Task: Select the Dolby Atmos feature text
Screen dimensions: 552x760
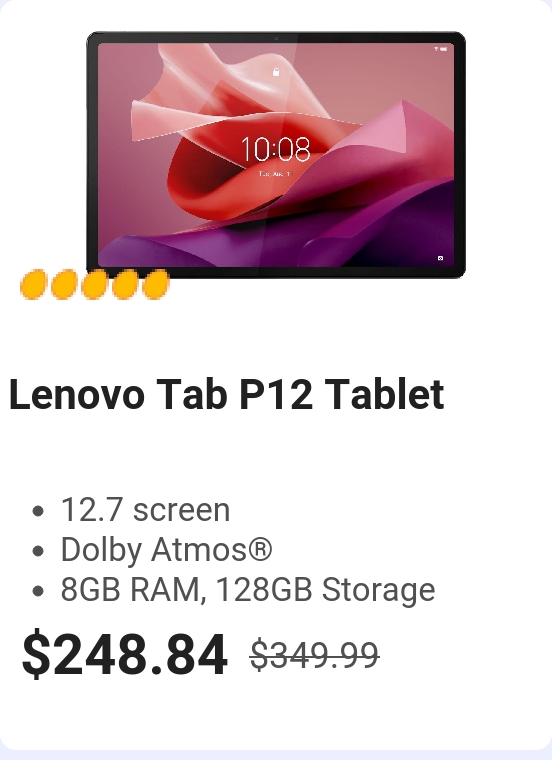Action: (x=166, y=550)
